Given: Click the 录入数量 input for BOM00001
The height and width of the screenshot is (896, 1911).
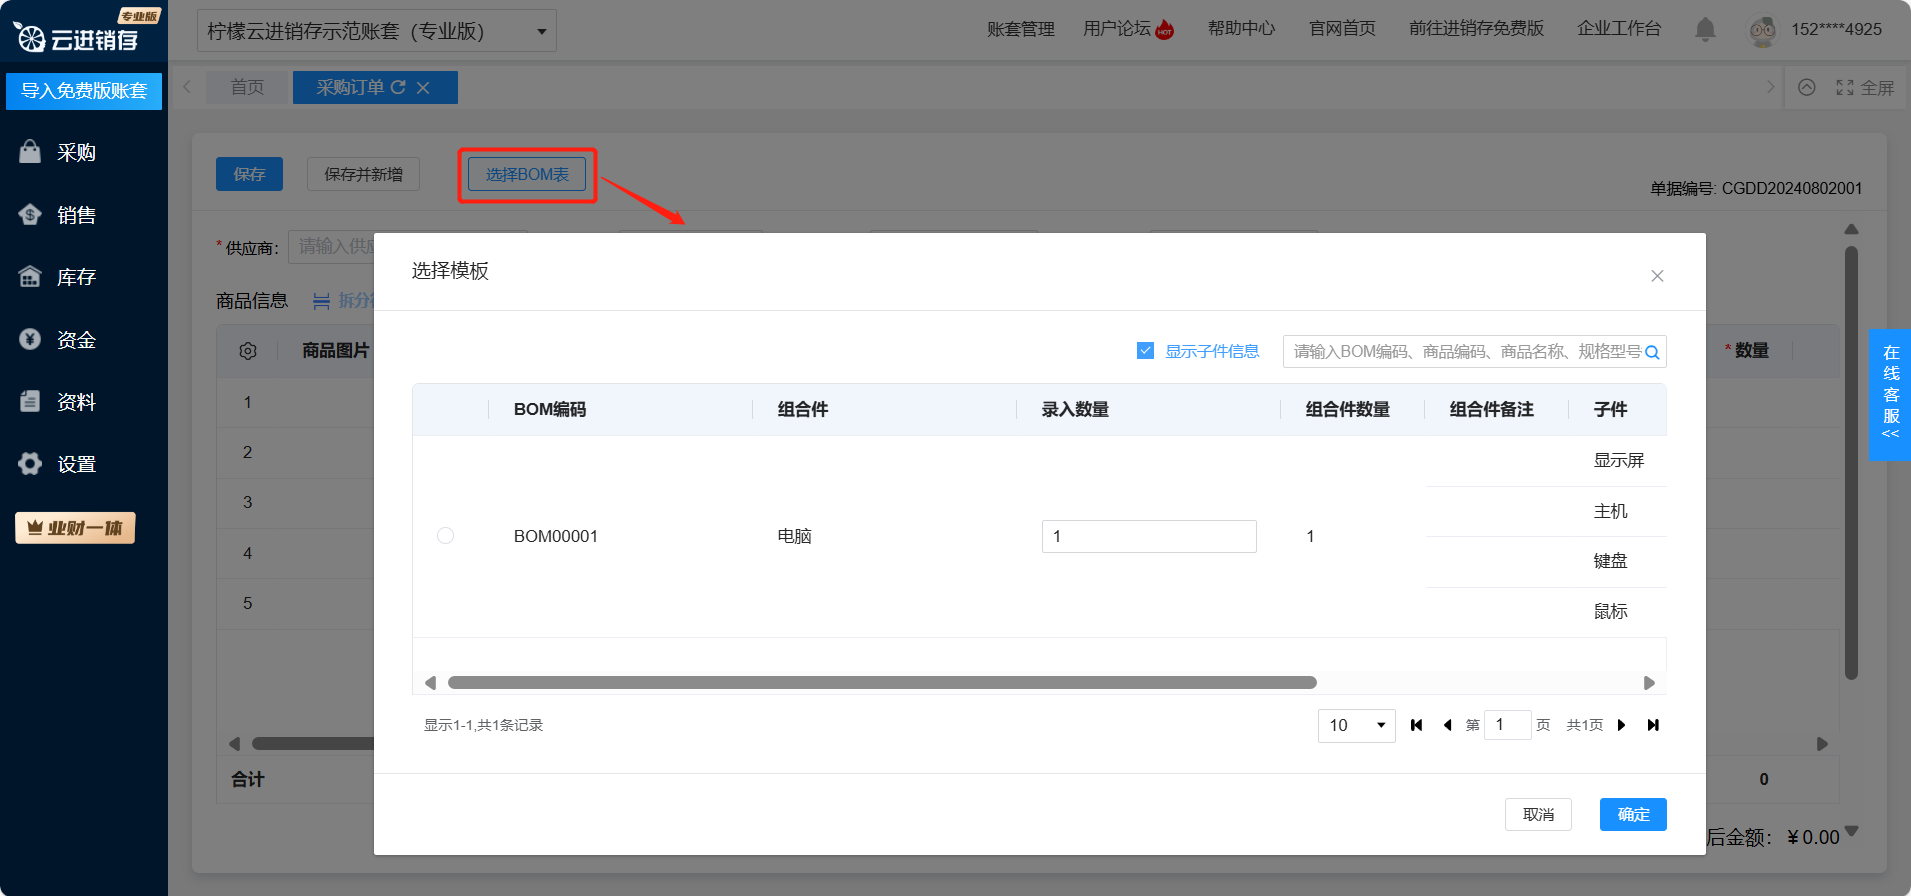Looking at the screenshot, I should tap(1149, 536).
